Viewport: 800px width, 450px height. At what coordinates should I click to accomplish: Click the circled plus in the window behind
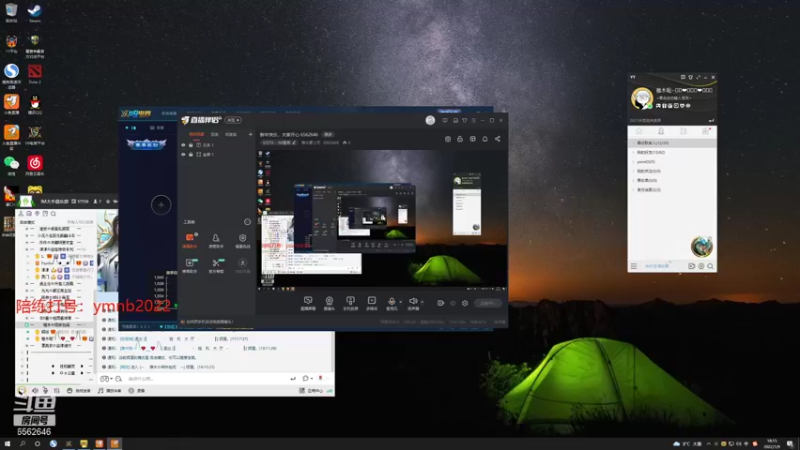161,205
